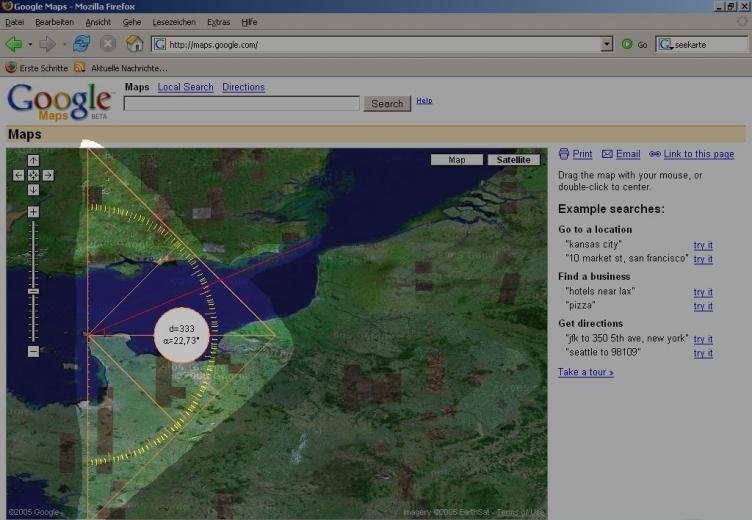The image size is (752, 520).
Task: Try the "seattle to 98109" directions
Action: (x=703, y=353)
